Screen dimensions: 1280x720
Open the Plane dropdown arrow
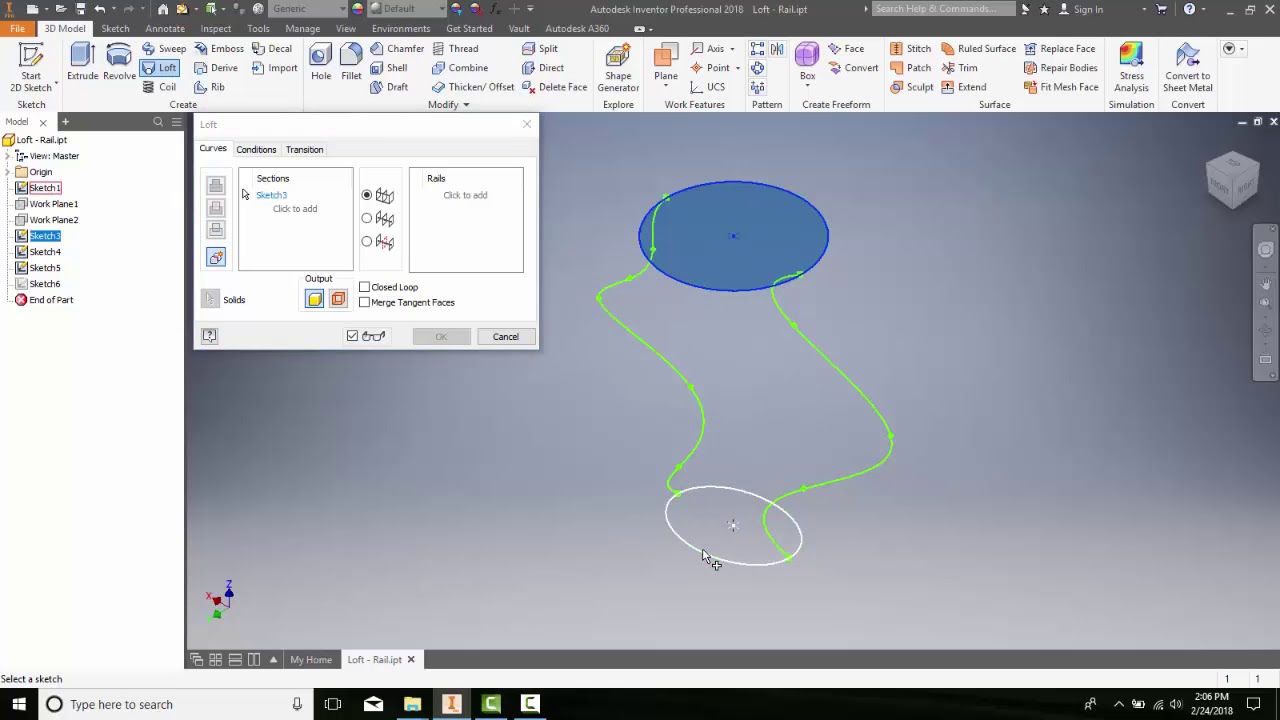665,87
